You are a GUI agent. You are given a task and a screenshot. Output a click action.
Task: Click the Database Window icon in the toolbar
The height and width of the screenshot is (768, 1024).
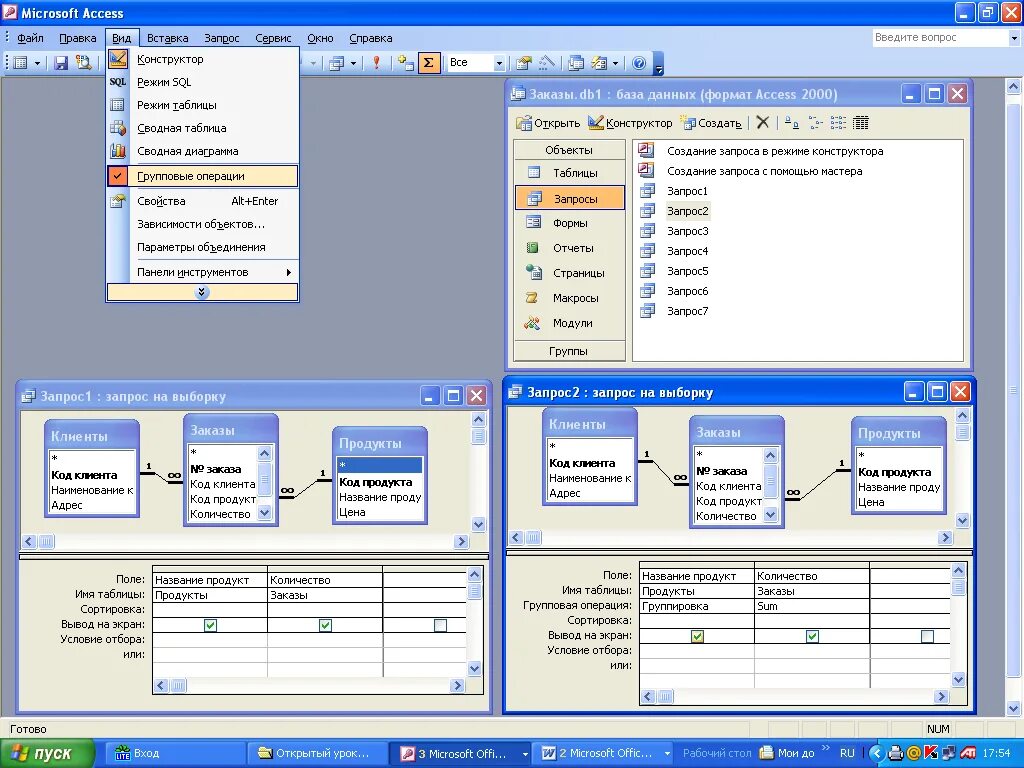click(576, 63)
